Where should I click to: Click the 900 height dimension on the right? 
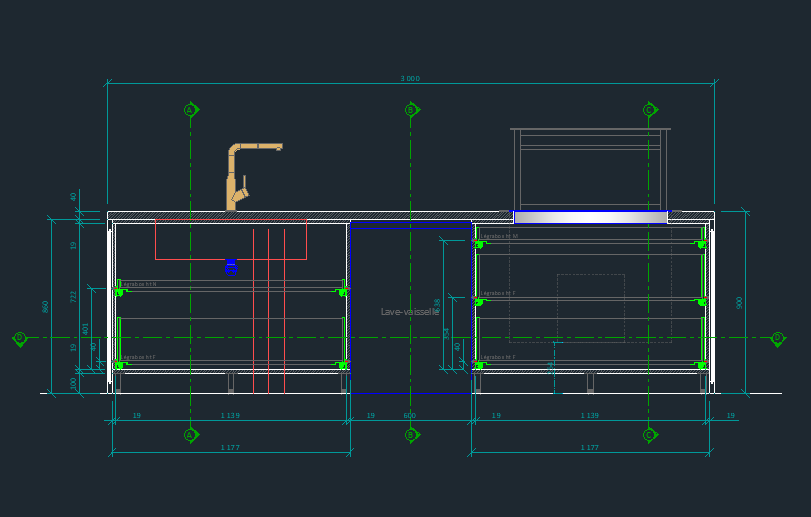(x=739, y=302)
